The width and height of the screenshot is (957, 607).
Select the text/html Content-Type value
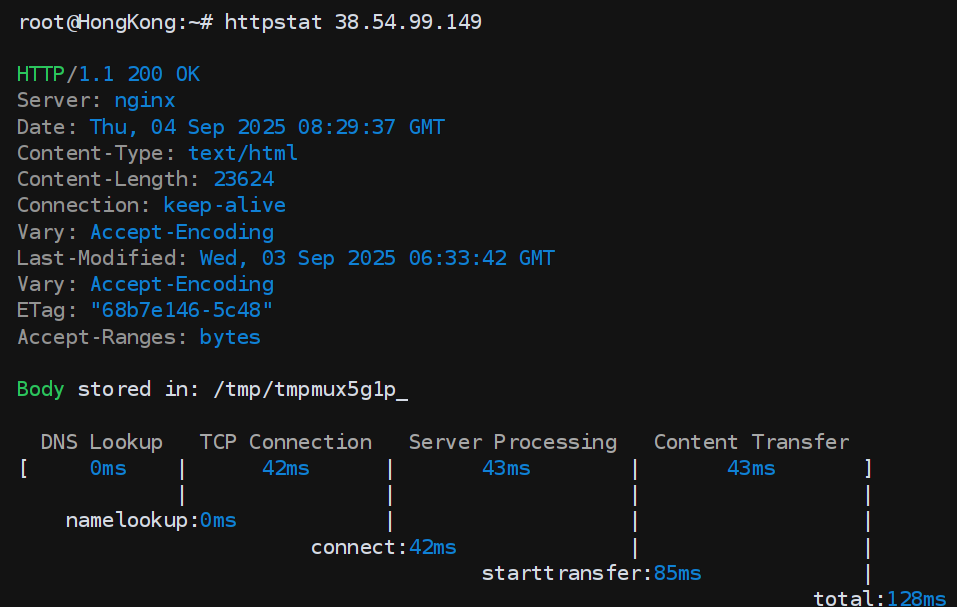pos(243,153)
